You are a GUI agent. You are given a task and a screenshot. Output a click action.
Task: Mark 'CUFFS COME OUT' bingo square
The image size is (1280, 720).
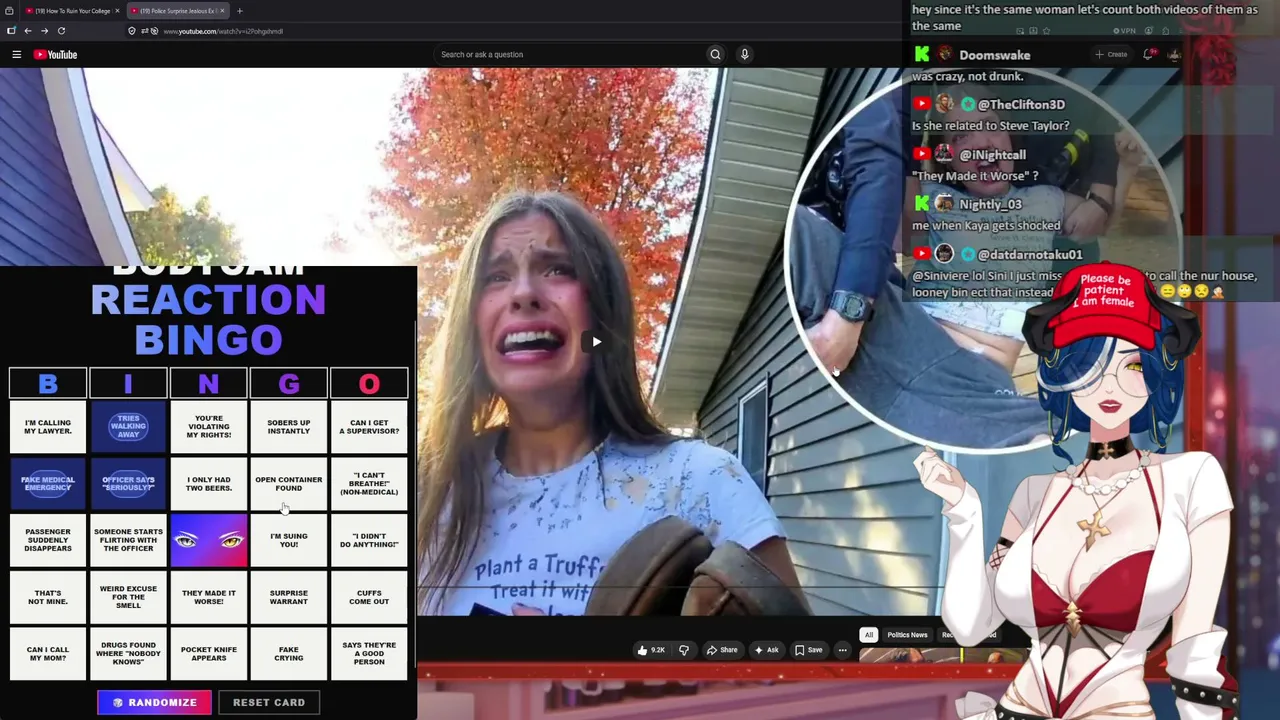point(369,597)
